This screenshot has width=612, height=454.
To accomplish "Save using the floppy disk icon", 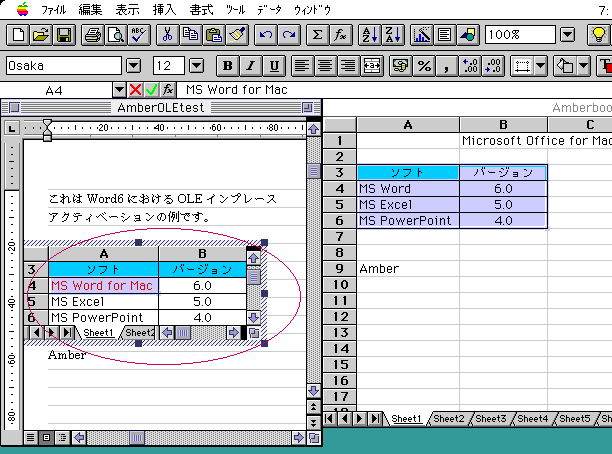I will (64, 35).
